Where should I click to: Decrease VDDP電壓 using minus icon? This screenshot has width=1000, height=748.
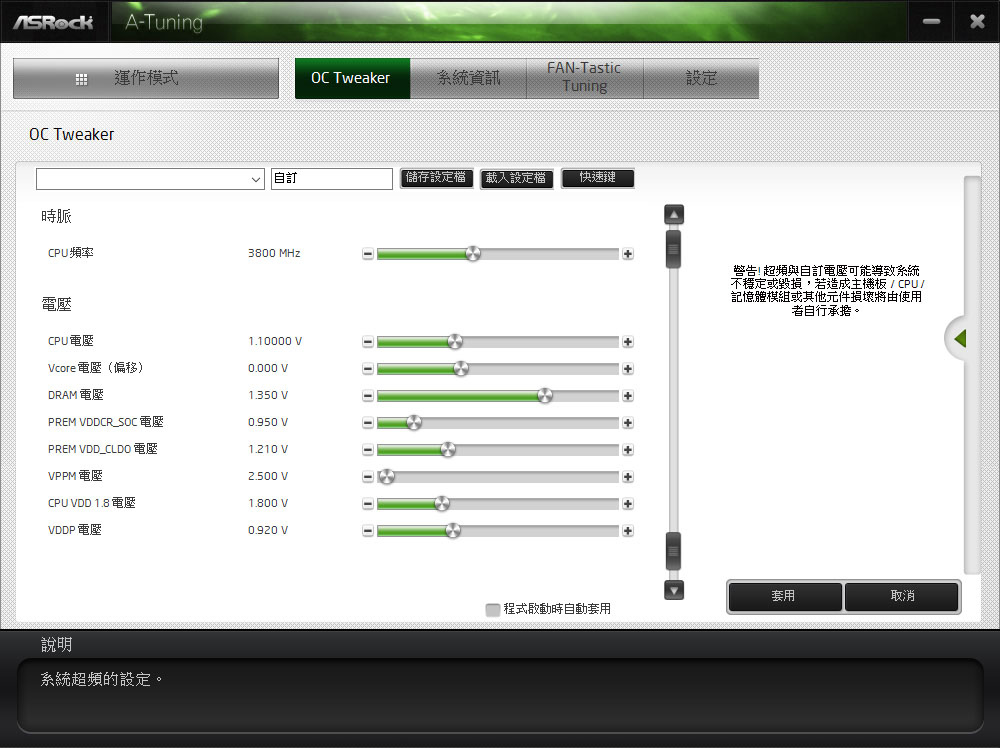367,531
